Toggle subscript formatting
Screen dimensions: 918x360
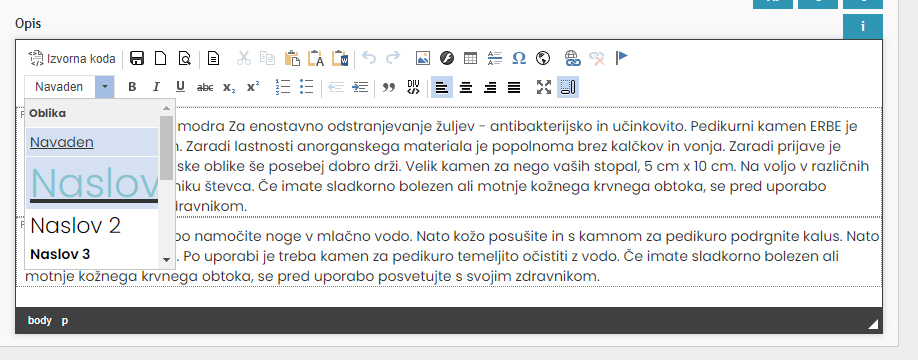[229, 87]
